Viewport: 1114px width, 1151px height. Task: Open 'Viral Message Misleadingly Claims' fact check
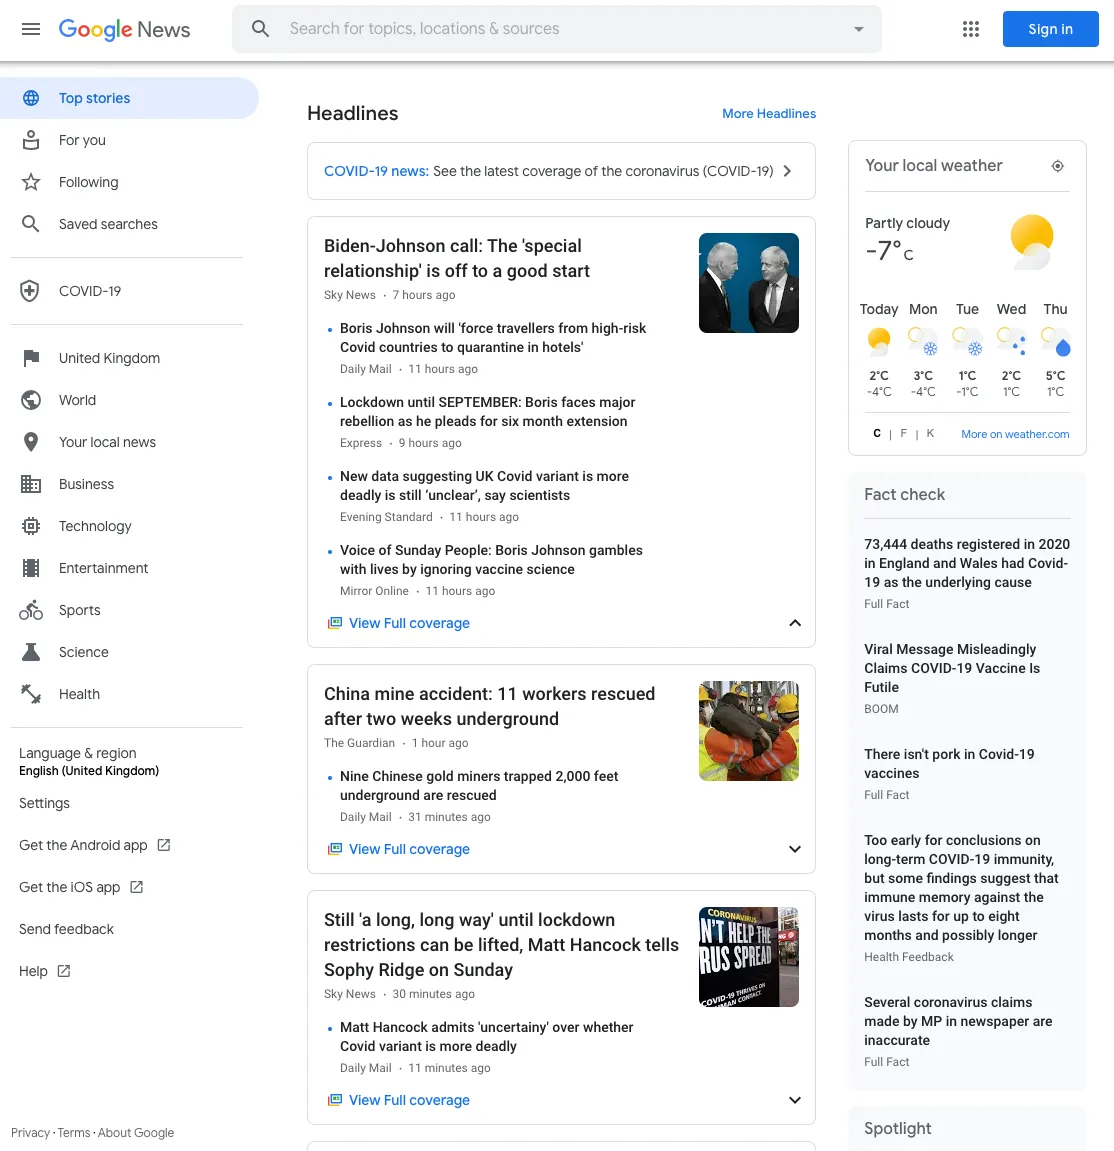(952, 669)
